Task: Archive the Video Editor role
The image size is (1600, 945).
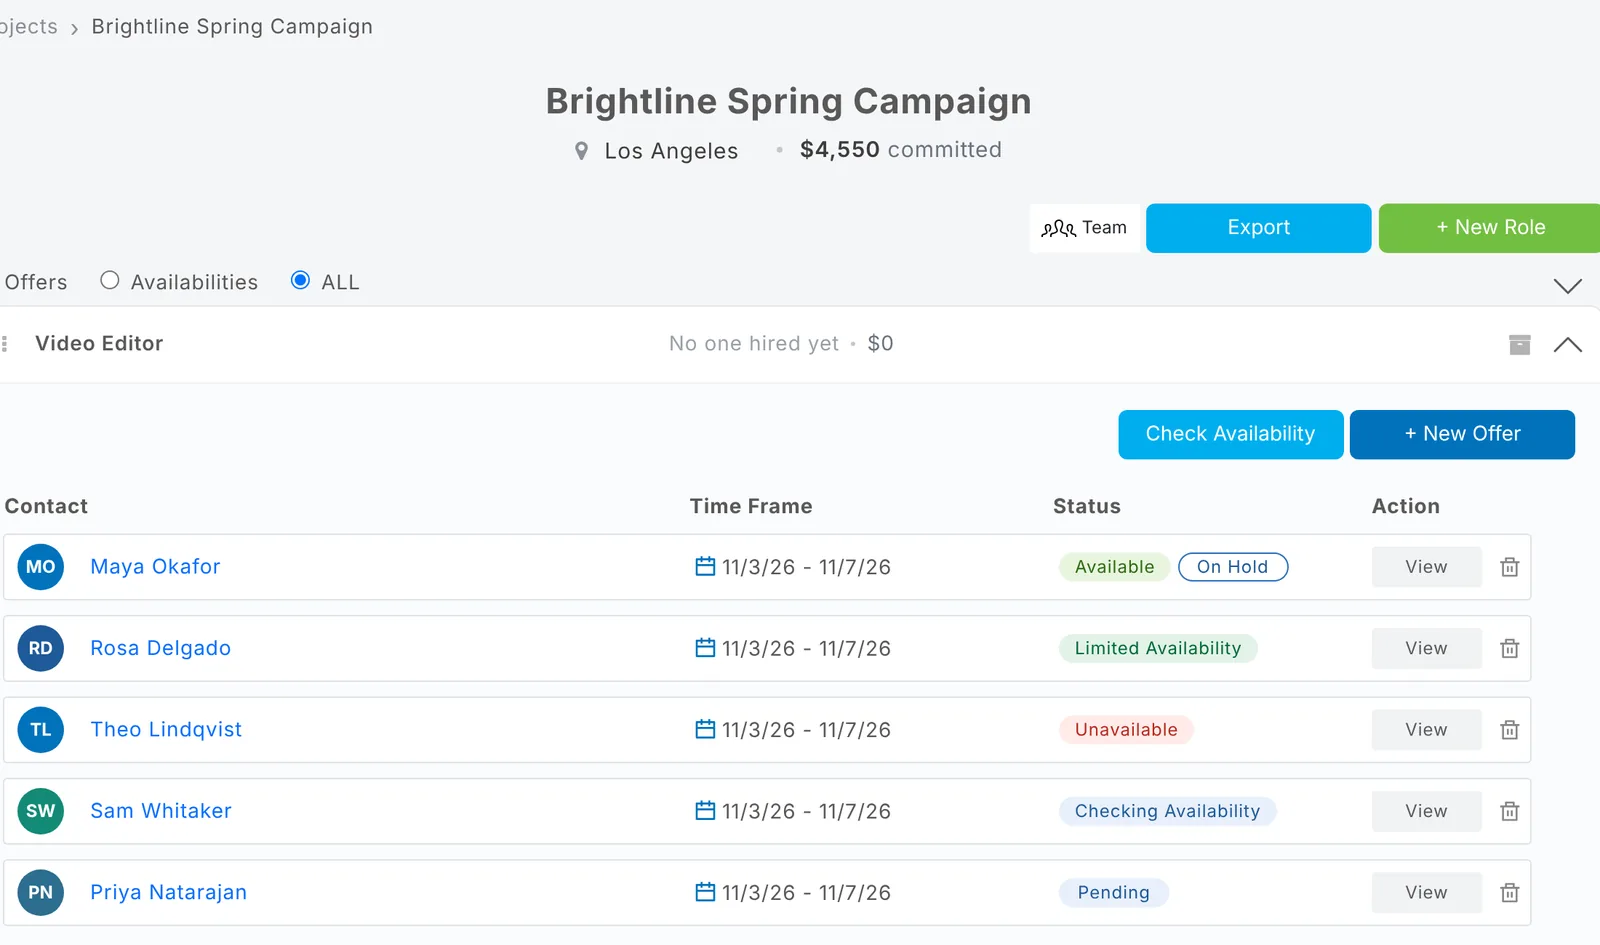Action: coord(1520,344)
